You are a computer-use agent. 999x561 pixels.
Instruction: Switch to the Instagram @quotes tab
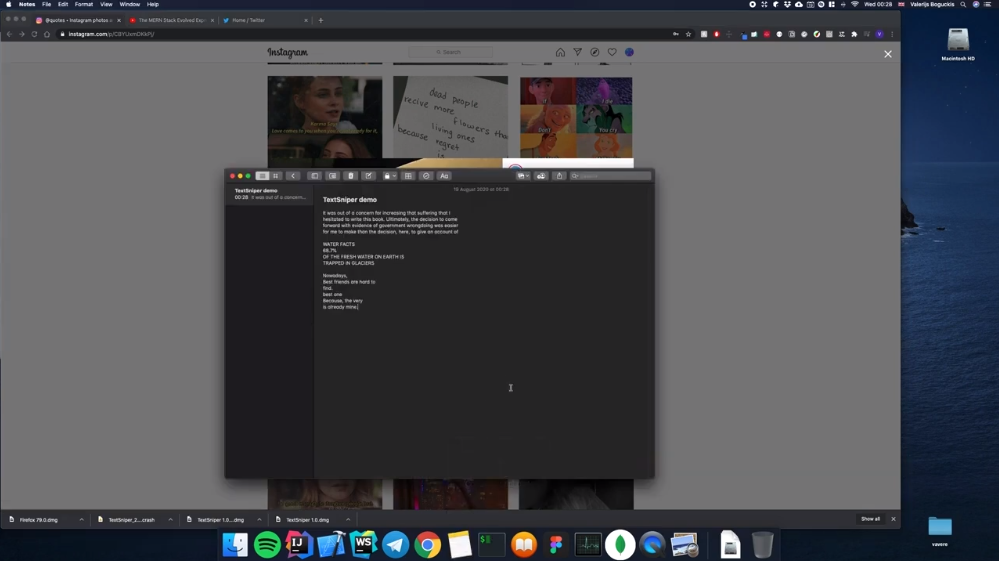[76, 20]
